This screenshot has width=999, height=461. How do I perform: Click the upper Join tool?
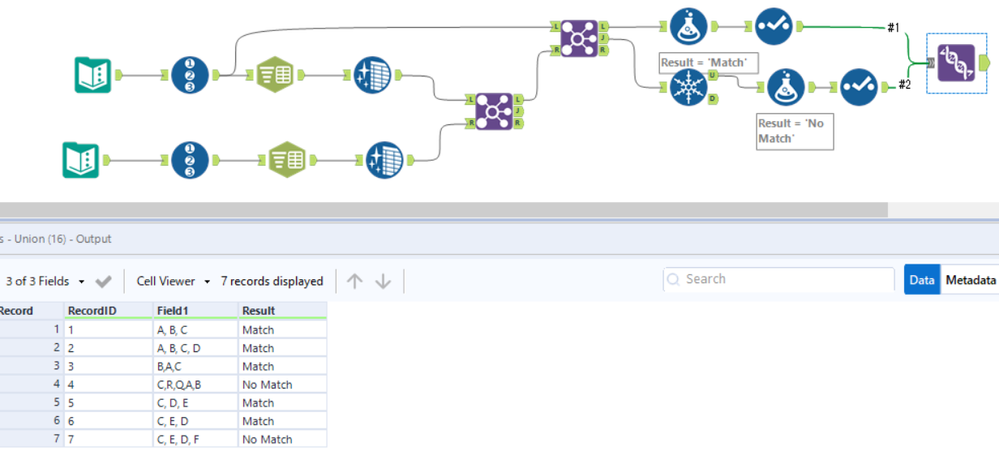579,38
